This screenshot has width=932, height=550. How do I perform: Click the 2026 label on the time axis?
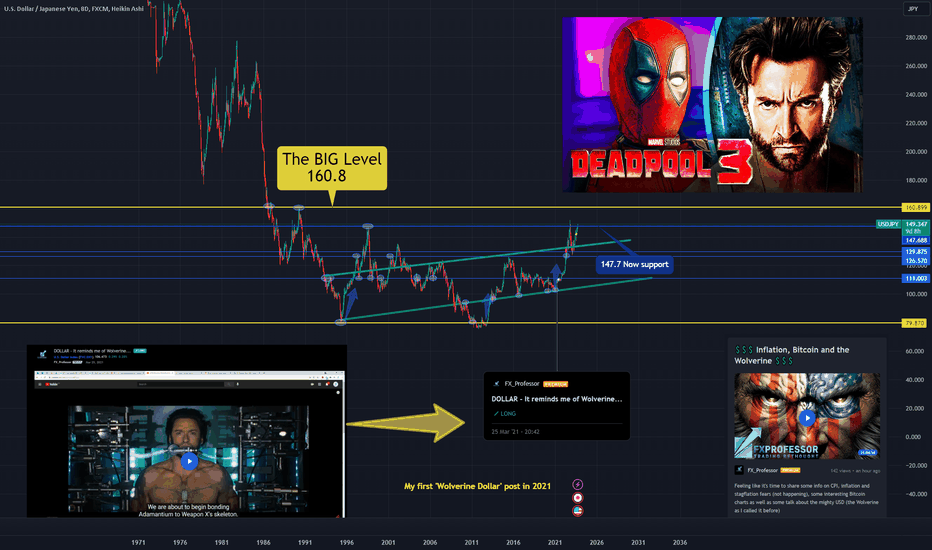(596, 542)
